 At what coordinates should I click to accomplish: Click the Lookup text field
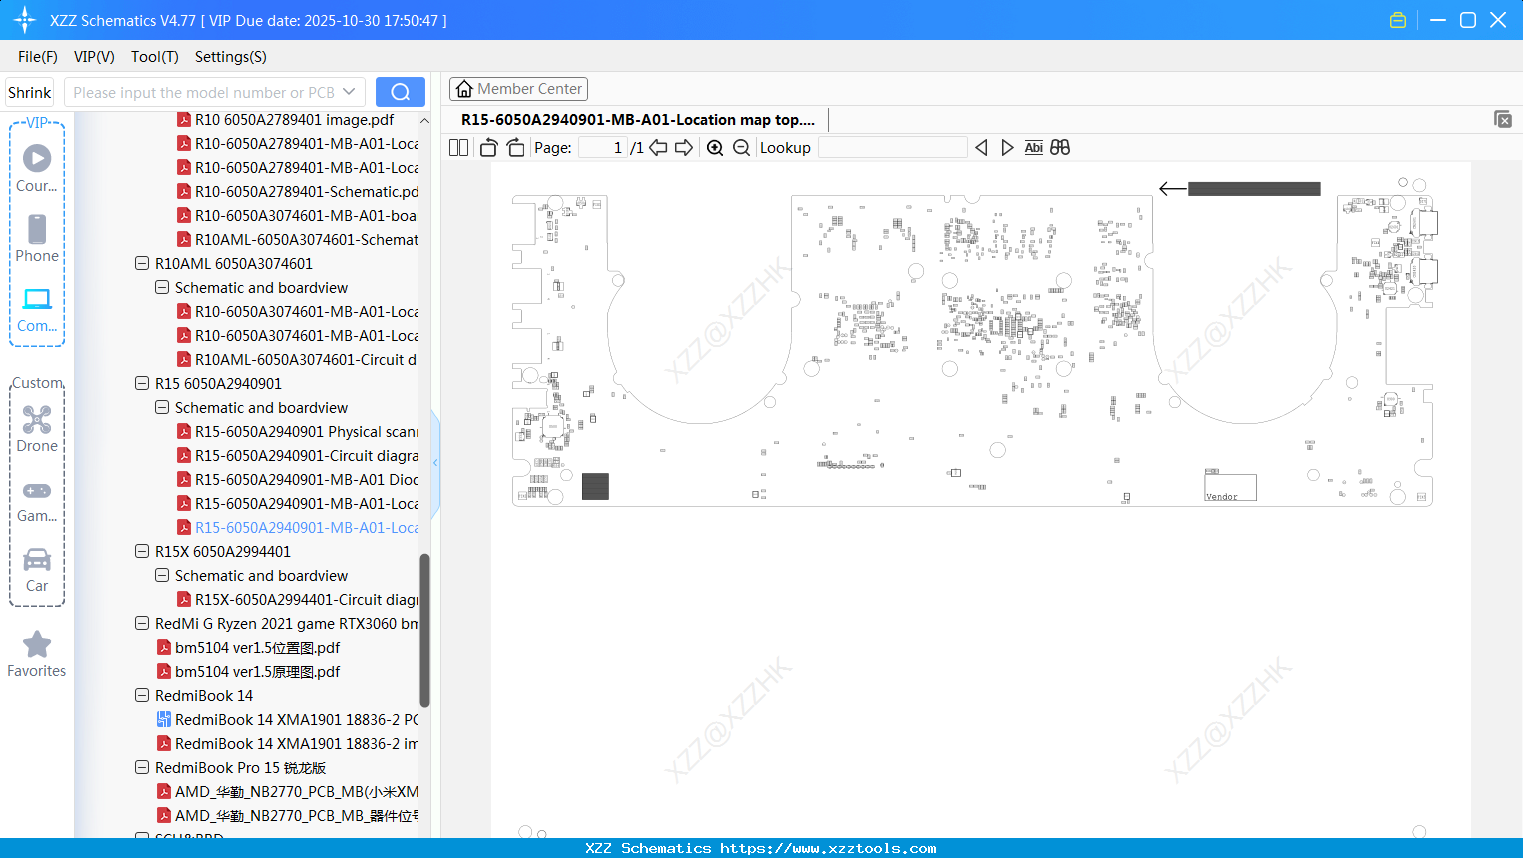(893, 148)
